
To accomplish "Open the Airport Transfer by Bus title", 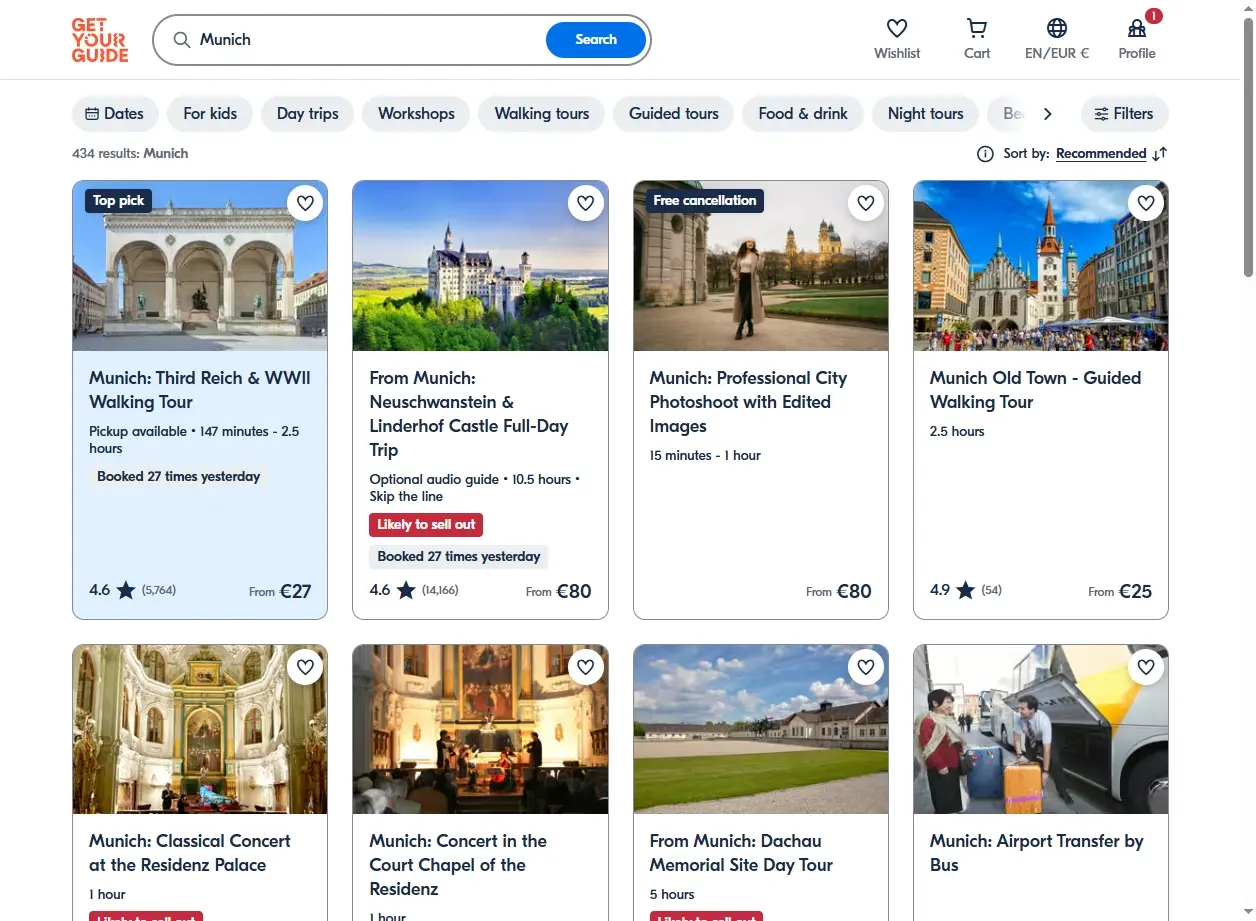I will pyautogui.click(x=1036, y=853).
